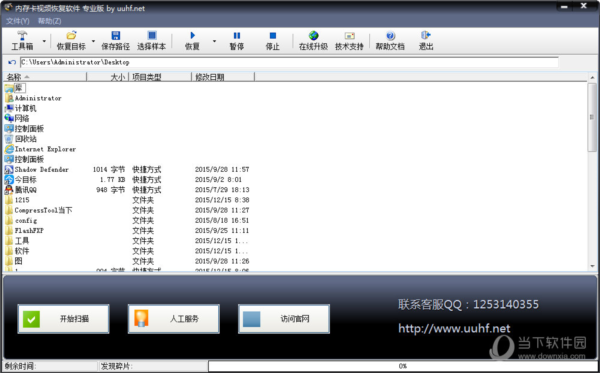Image resolution: width=600 pixels, height=373 pixels.
Task: Minimize the window
Action: point(564,7)
